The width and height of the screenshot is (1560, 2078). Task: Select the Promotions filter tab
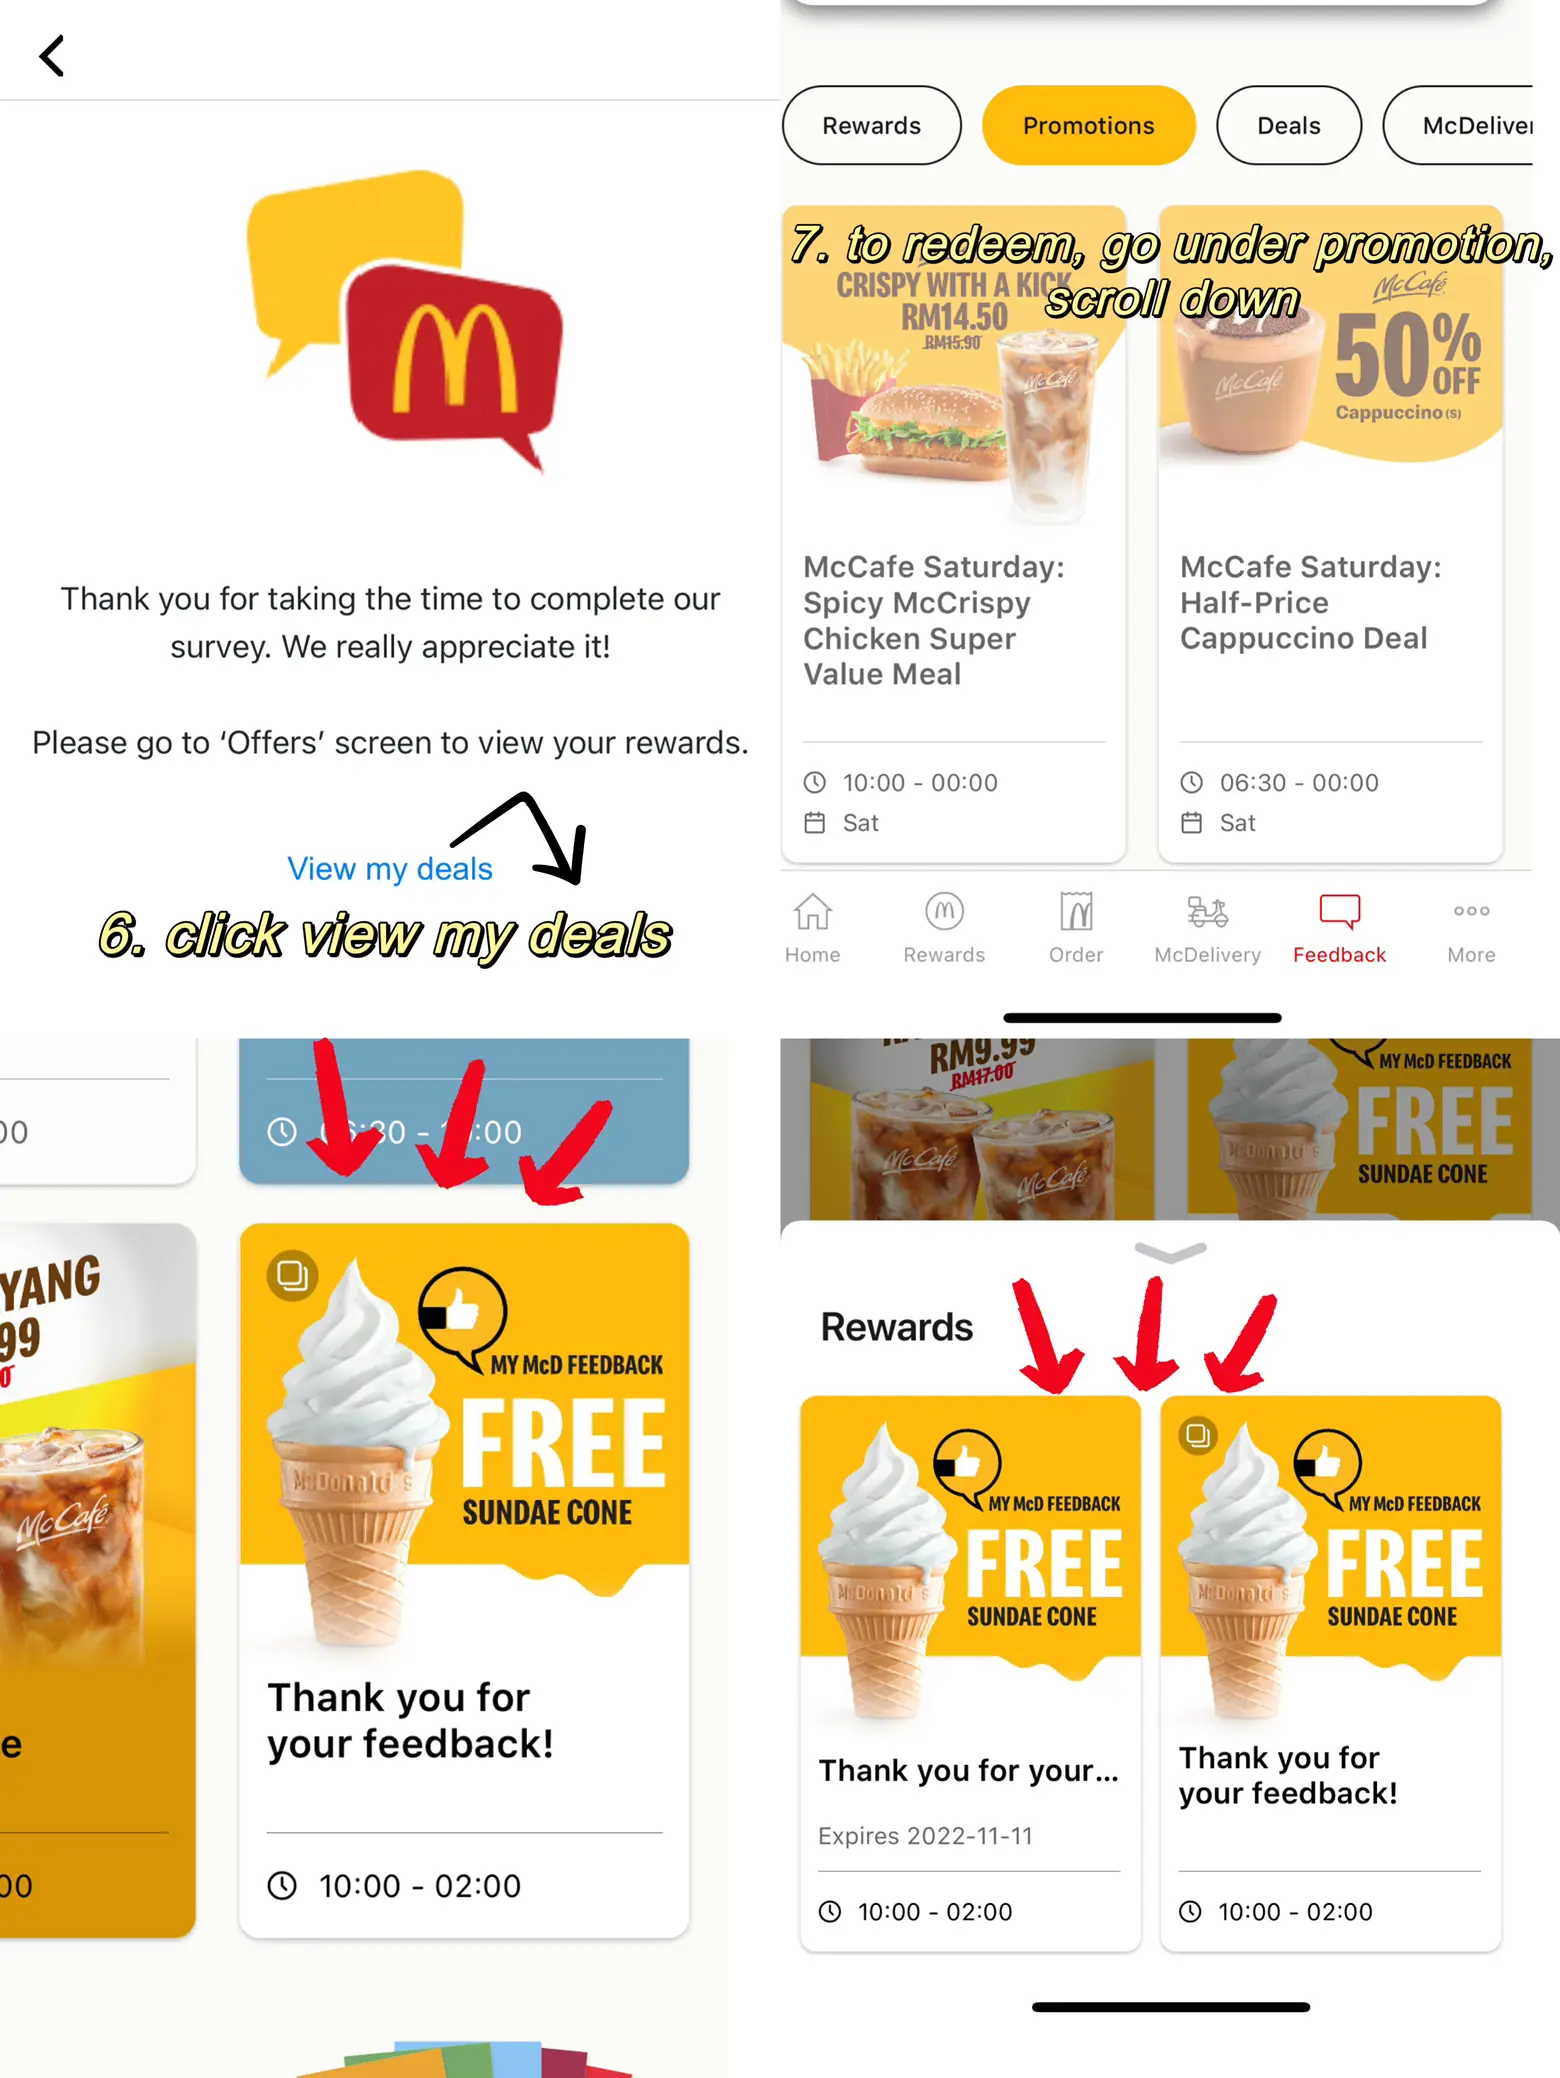[x=1089, y=126]
